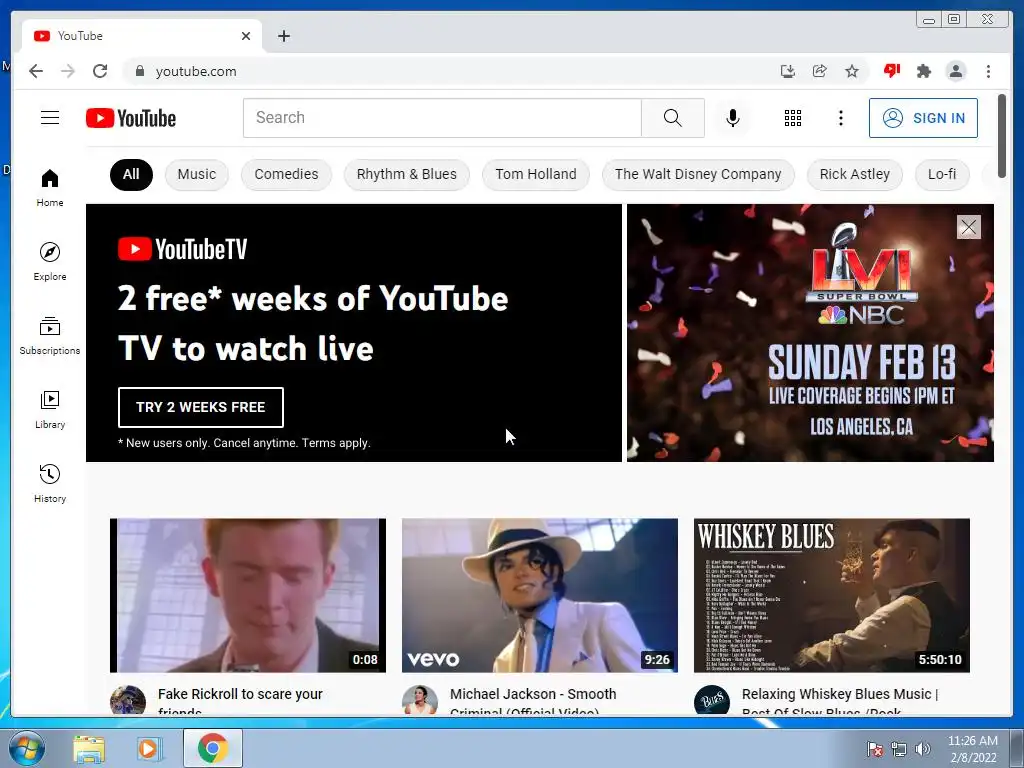Click the volume speaker tray icon

coord(922,749)
